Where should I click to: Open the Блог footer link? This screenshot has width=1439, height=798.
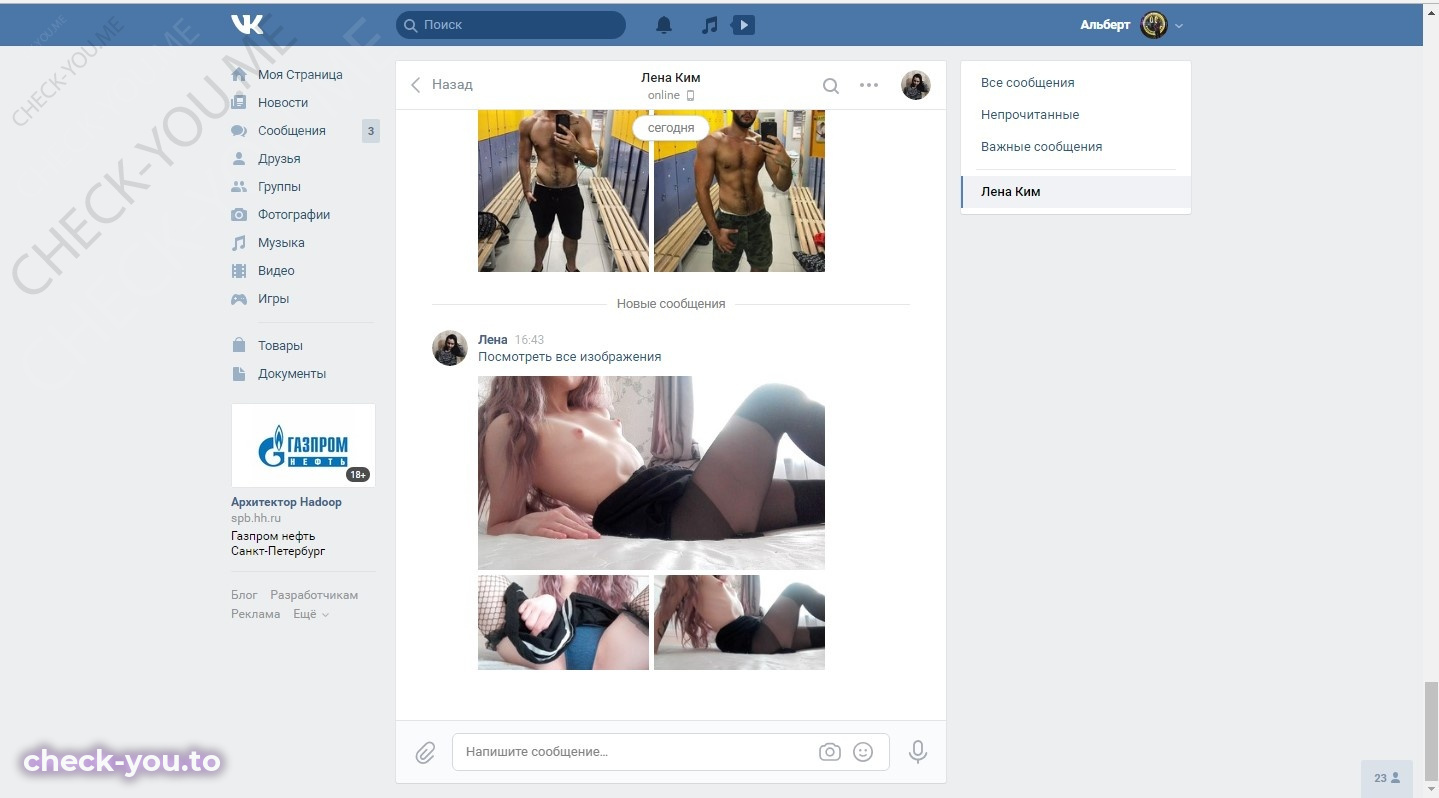(x=244, y=595)
